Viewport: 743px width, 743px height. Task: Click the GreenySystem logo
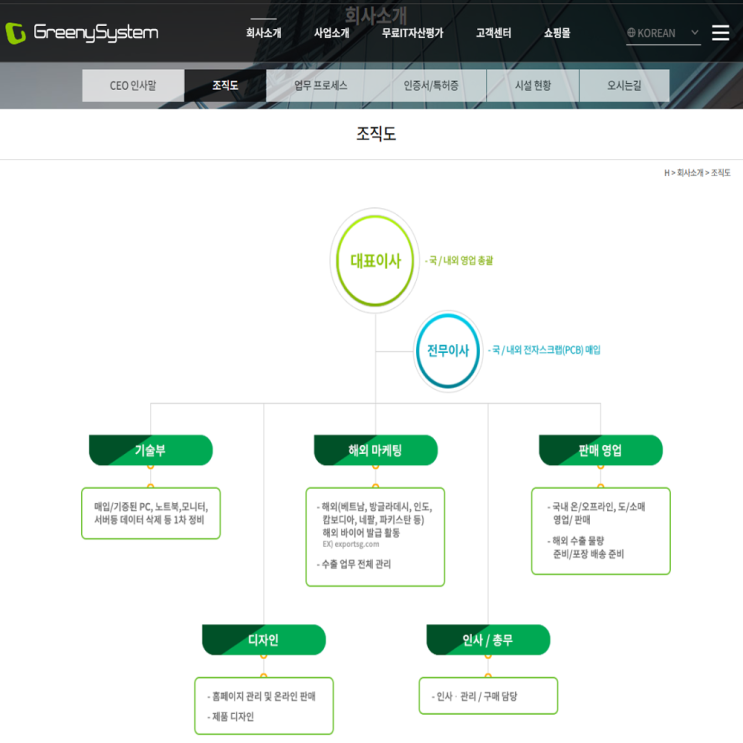pyautogui.click(x=82, y=33)
